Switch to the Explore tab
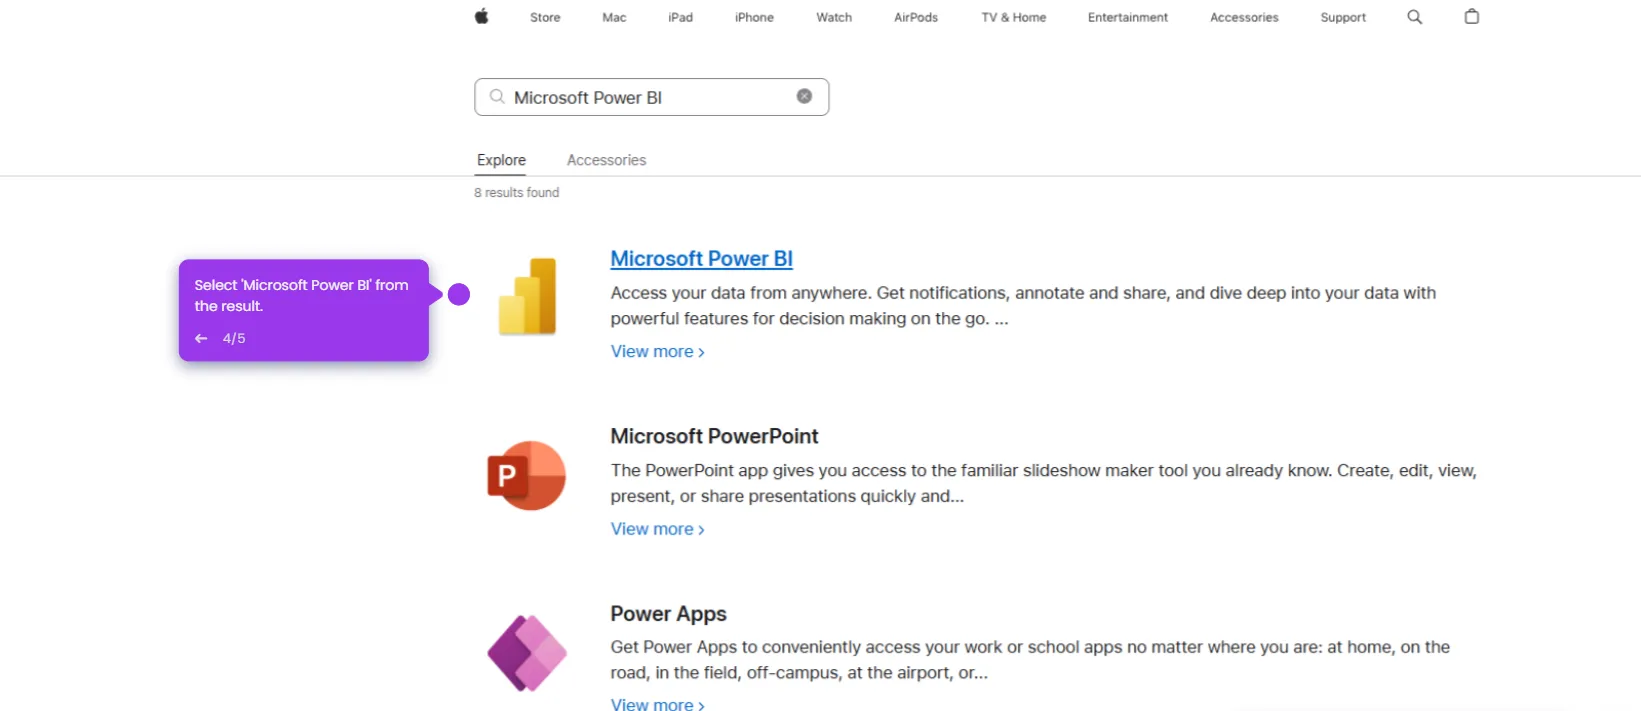This screenshot has height=711, width=1641. [x=501, y=160]
